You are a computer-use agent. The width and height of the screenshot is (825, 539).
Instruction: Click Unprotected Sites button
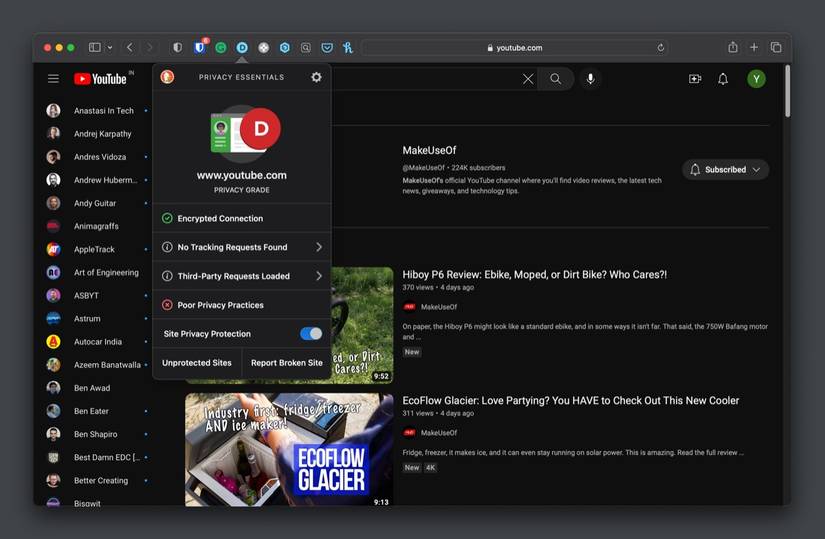197,363
